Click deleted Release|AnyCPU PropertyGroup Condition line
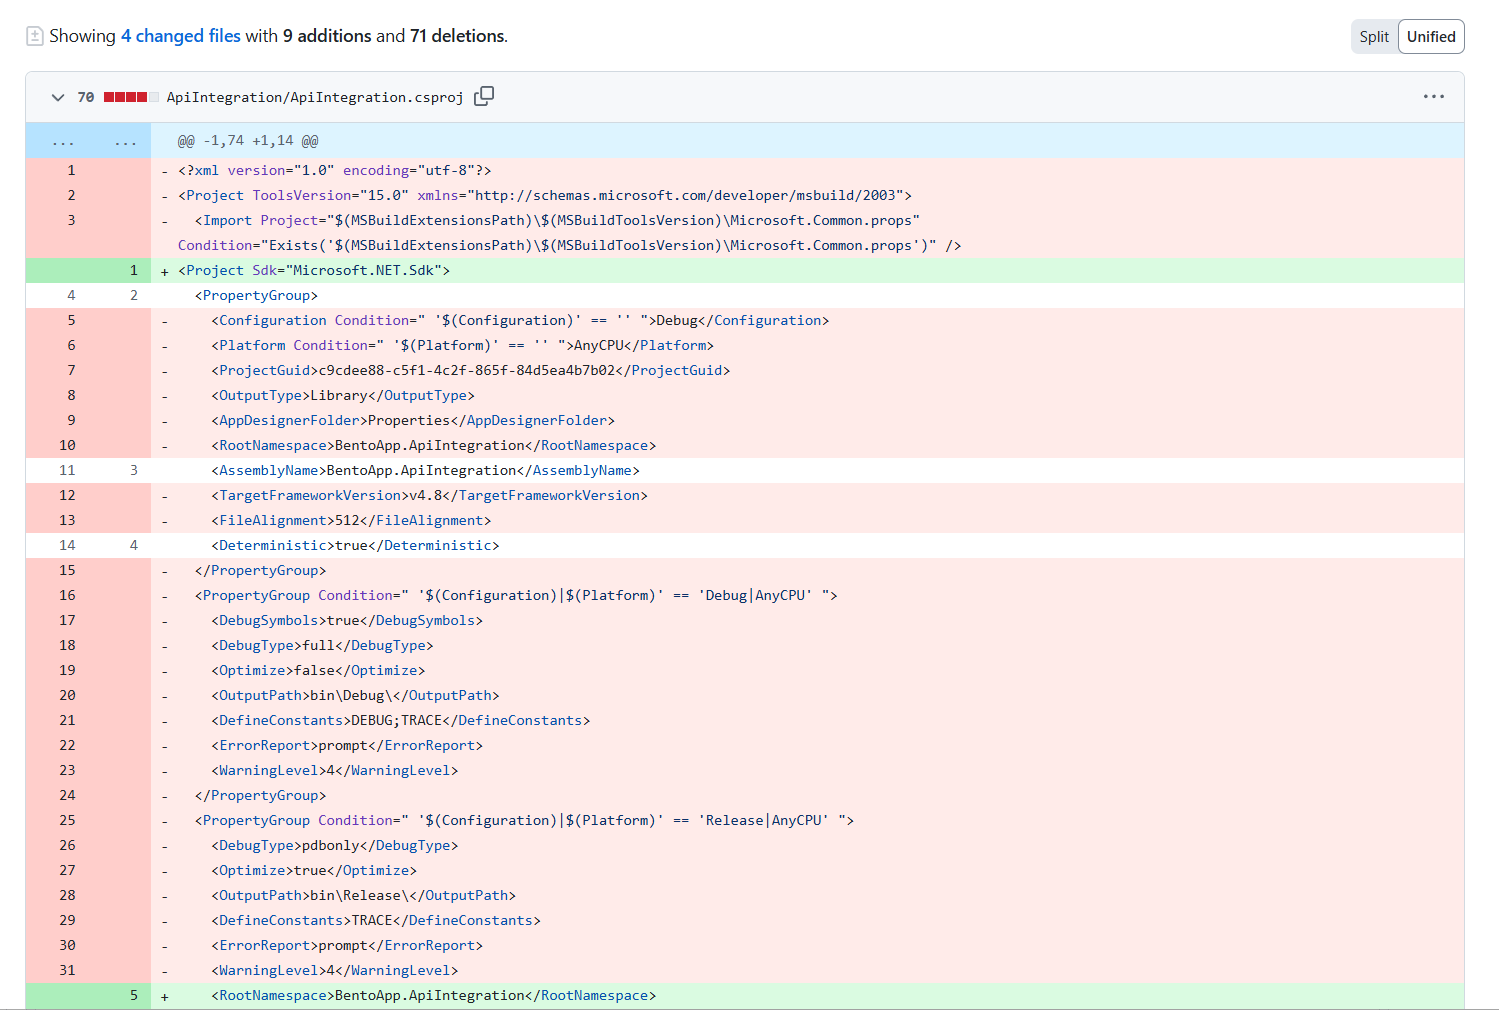1499x1010 pixels. coord(807,820)
